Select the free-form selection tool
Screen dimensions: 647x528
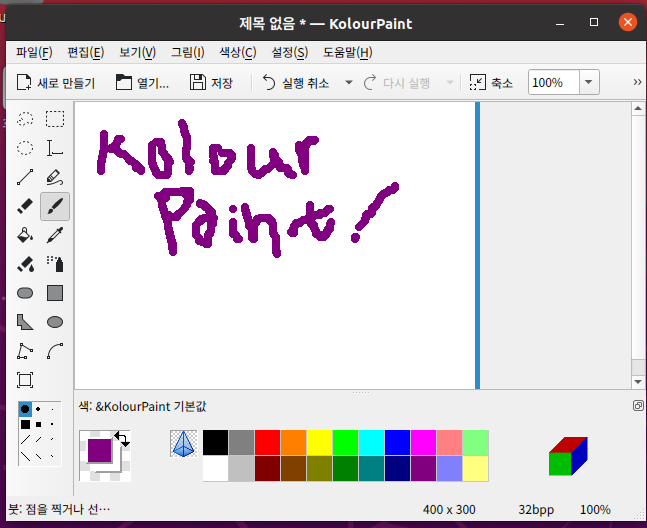[x=25, y=119]
